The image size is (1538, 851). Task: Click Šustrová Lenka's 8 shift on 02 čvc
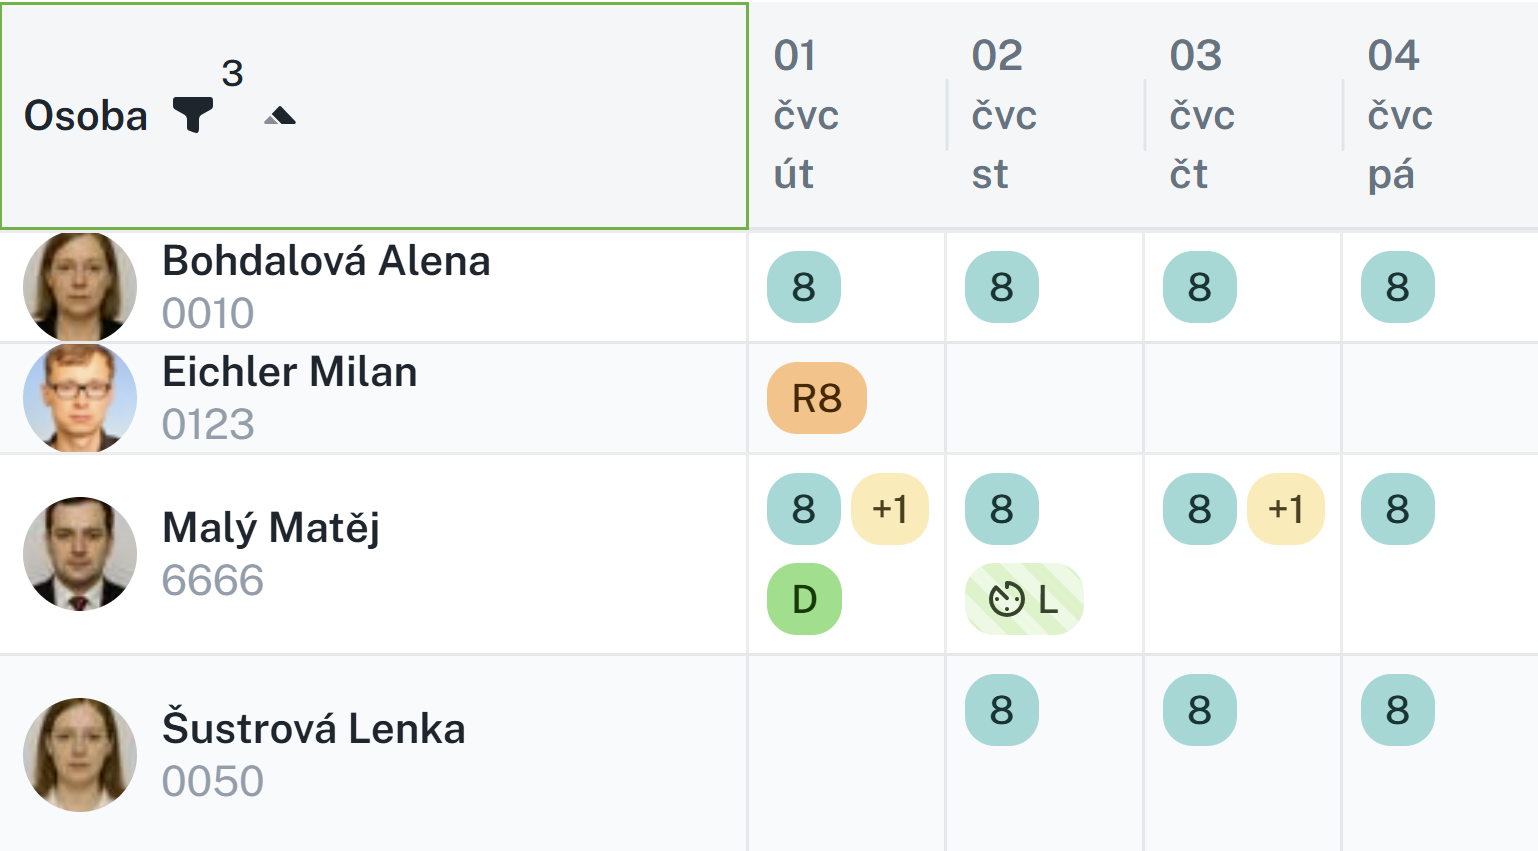click(1002, 710)
